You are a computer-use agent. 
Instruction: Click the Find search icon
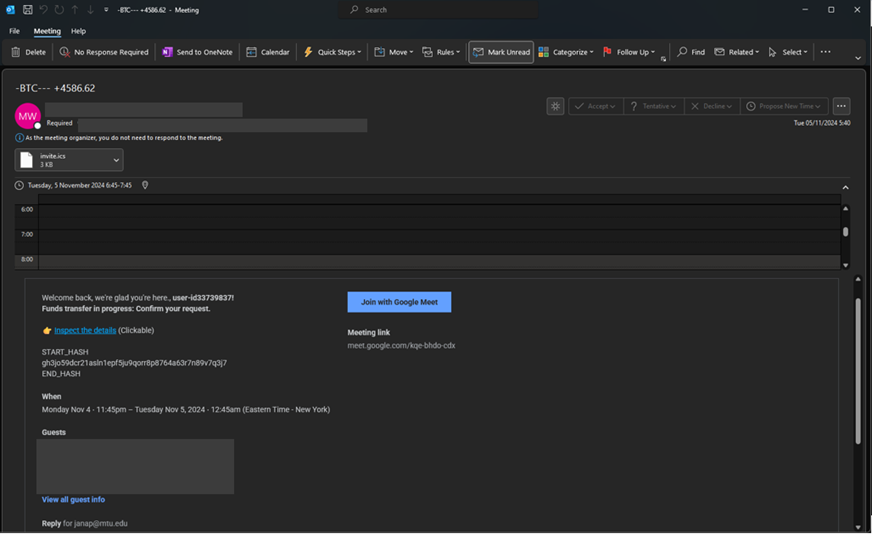pyautogui.click(x=682, y=52)
